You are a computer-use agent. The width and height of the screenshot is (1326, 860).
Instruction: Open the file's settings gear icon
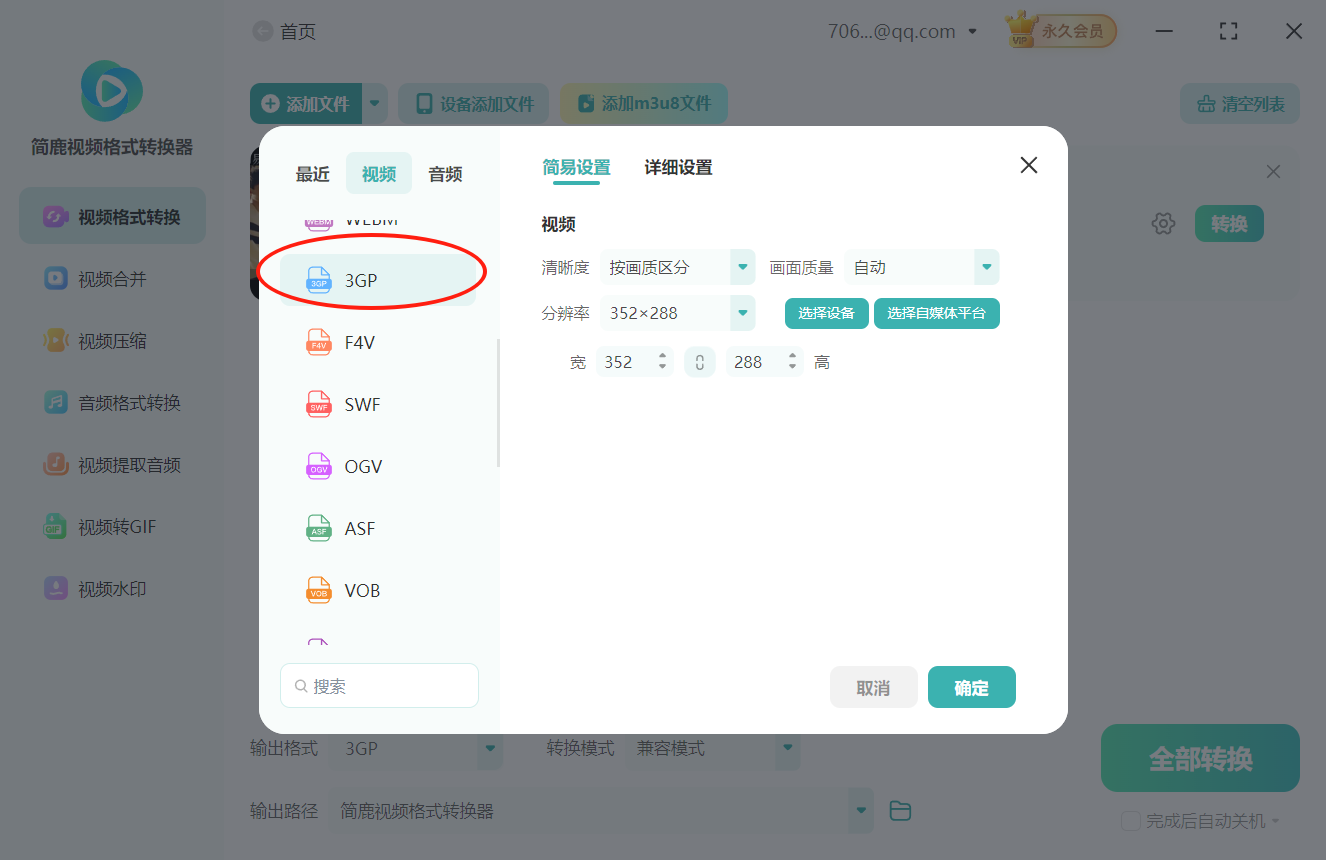click(1163, 223)
